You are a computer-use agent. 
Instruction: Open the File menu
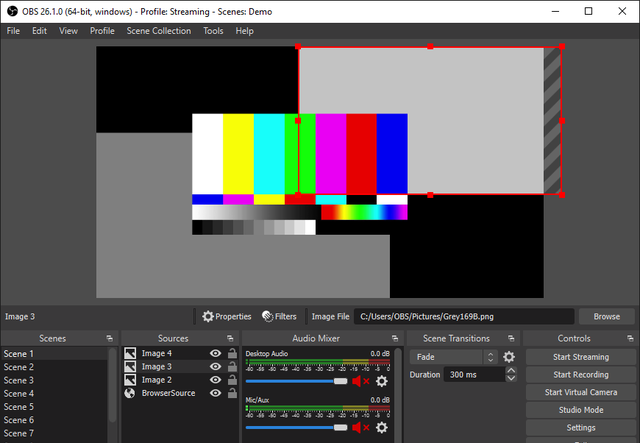(x=13, y=31)
